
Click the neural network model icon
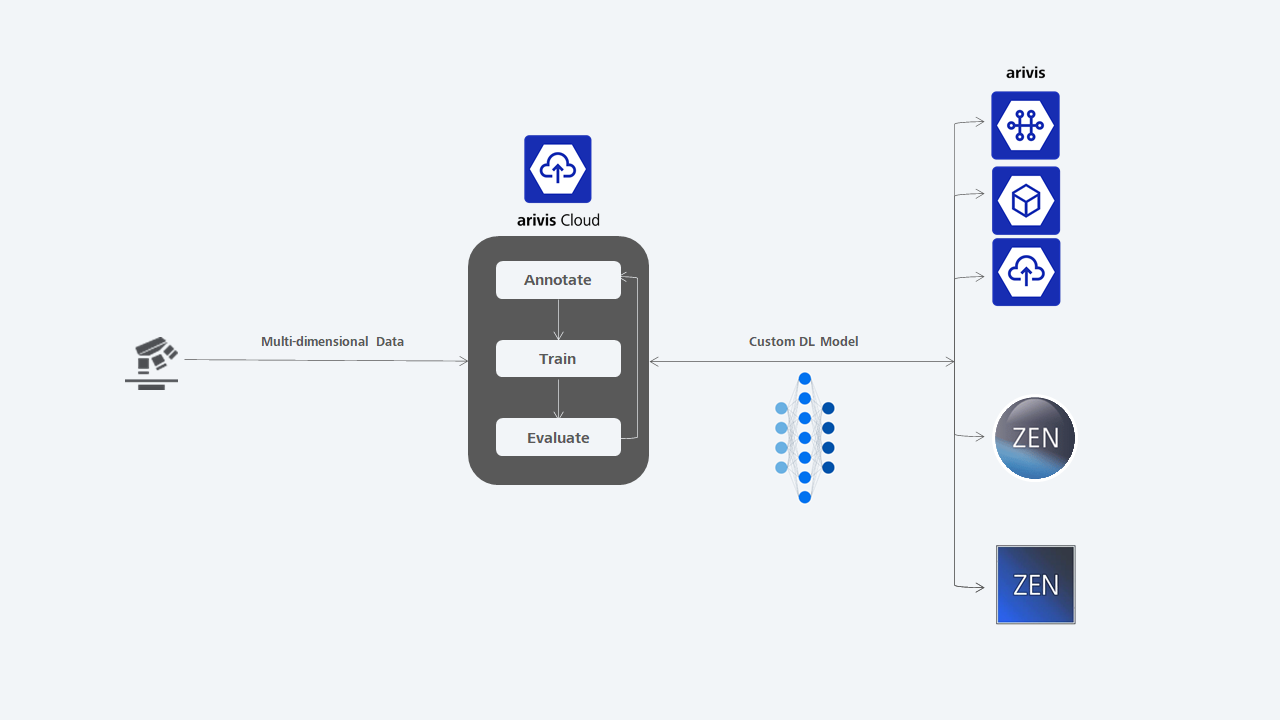pyautogui.click(x=804, y=438)
